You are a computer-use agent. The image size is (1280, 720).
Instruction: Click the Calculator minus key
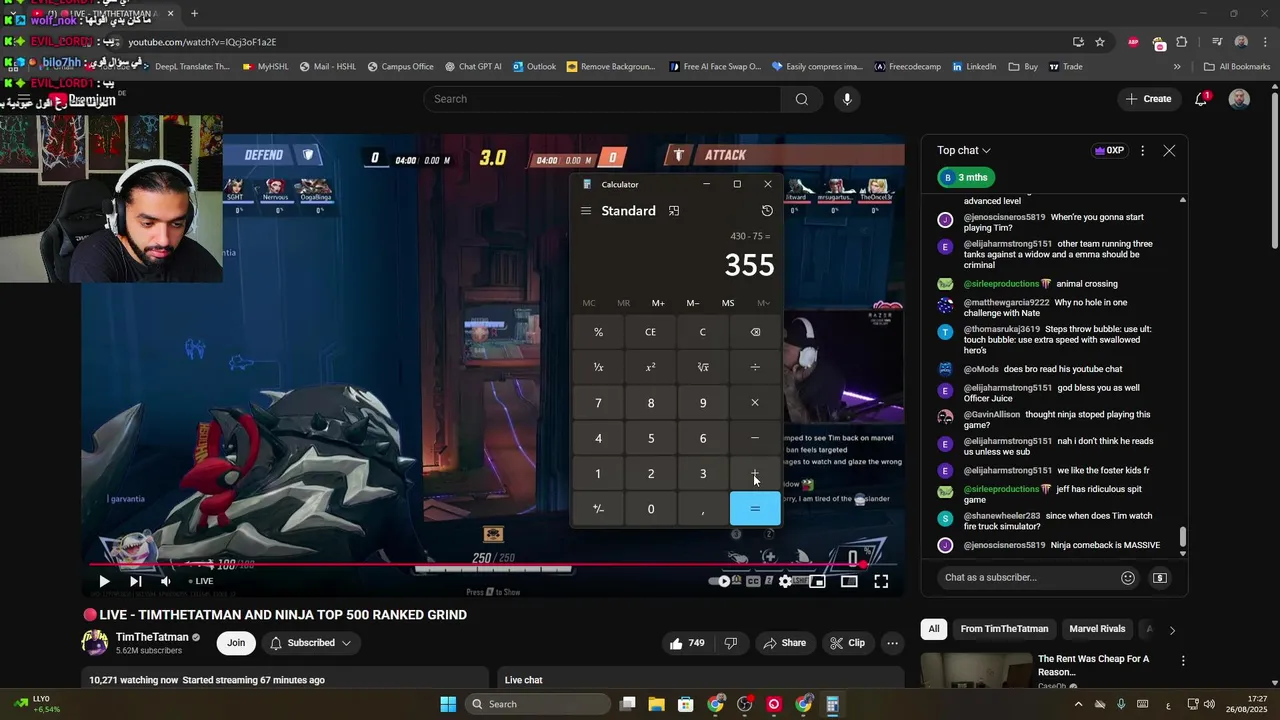755,438
